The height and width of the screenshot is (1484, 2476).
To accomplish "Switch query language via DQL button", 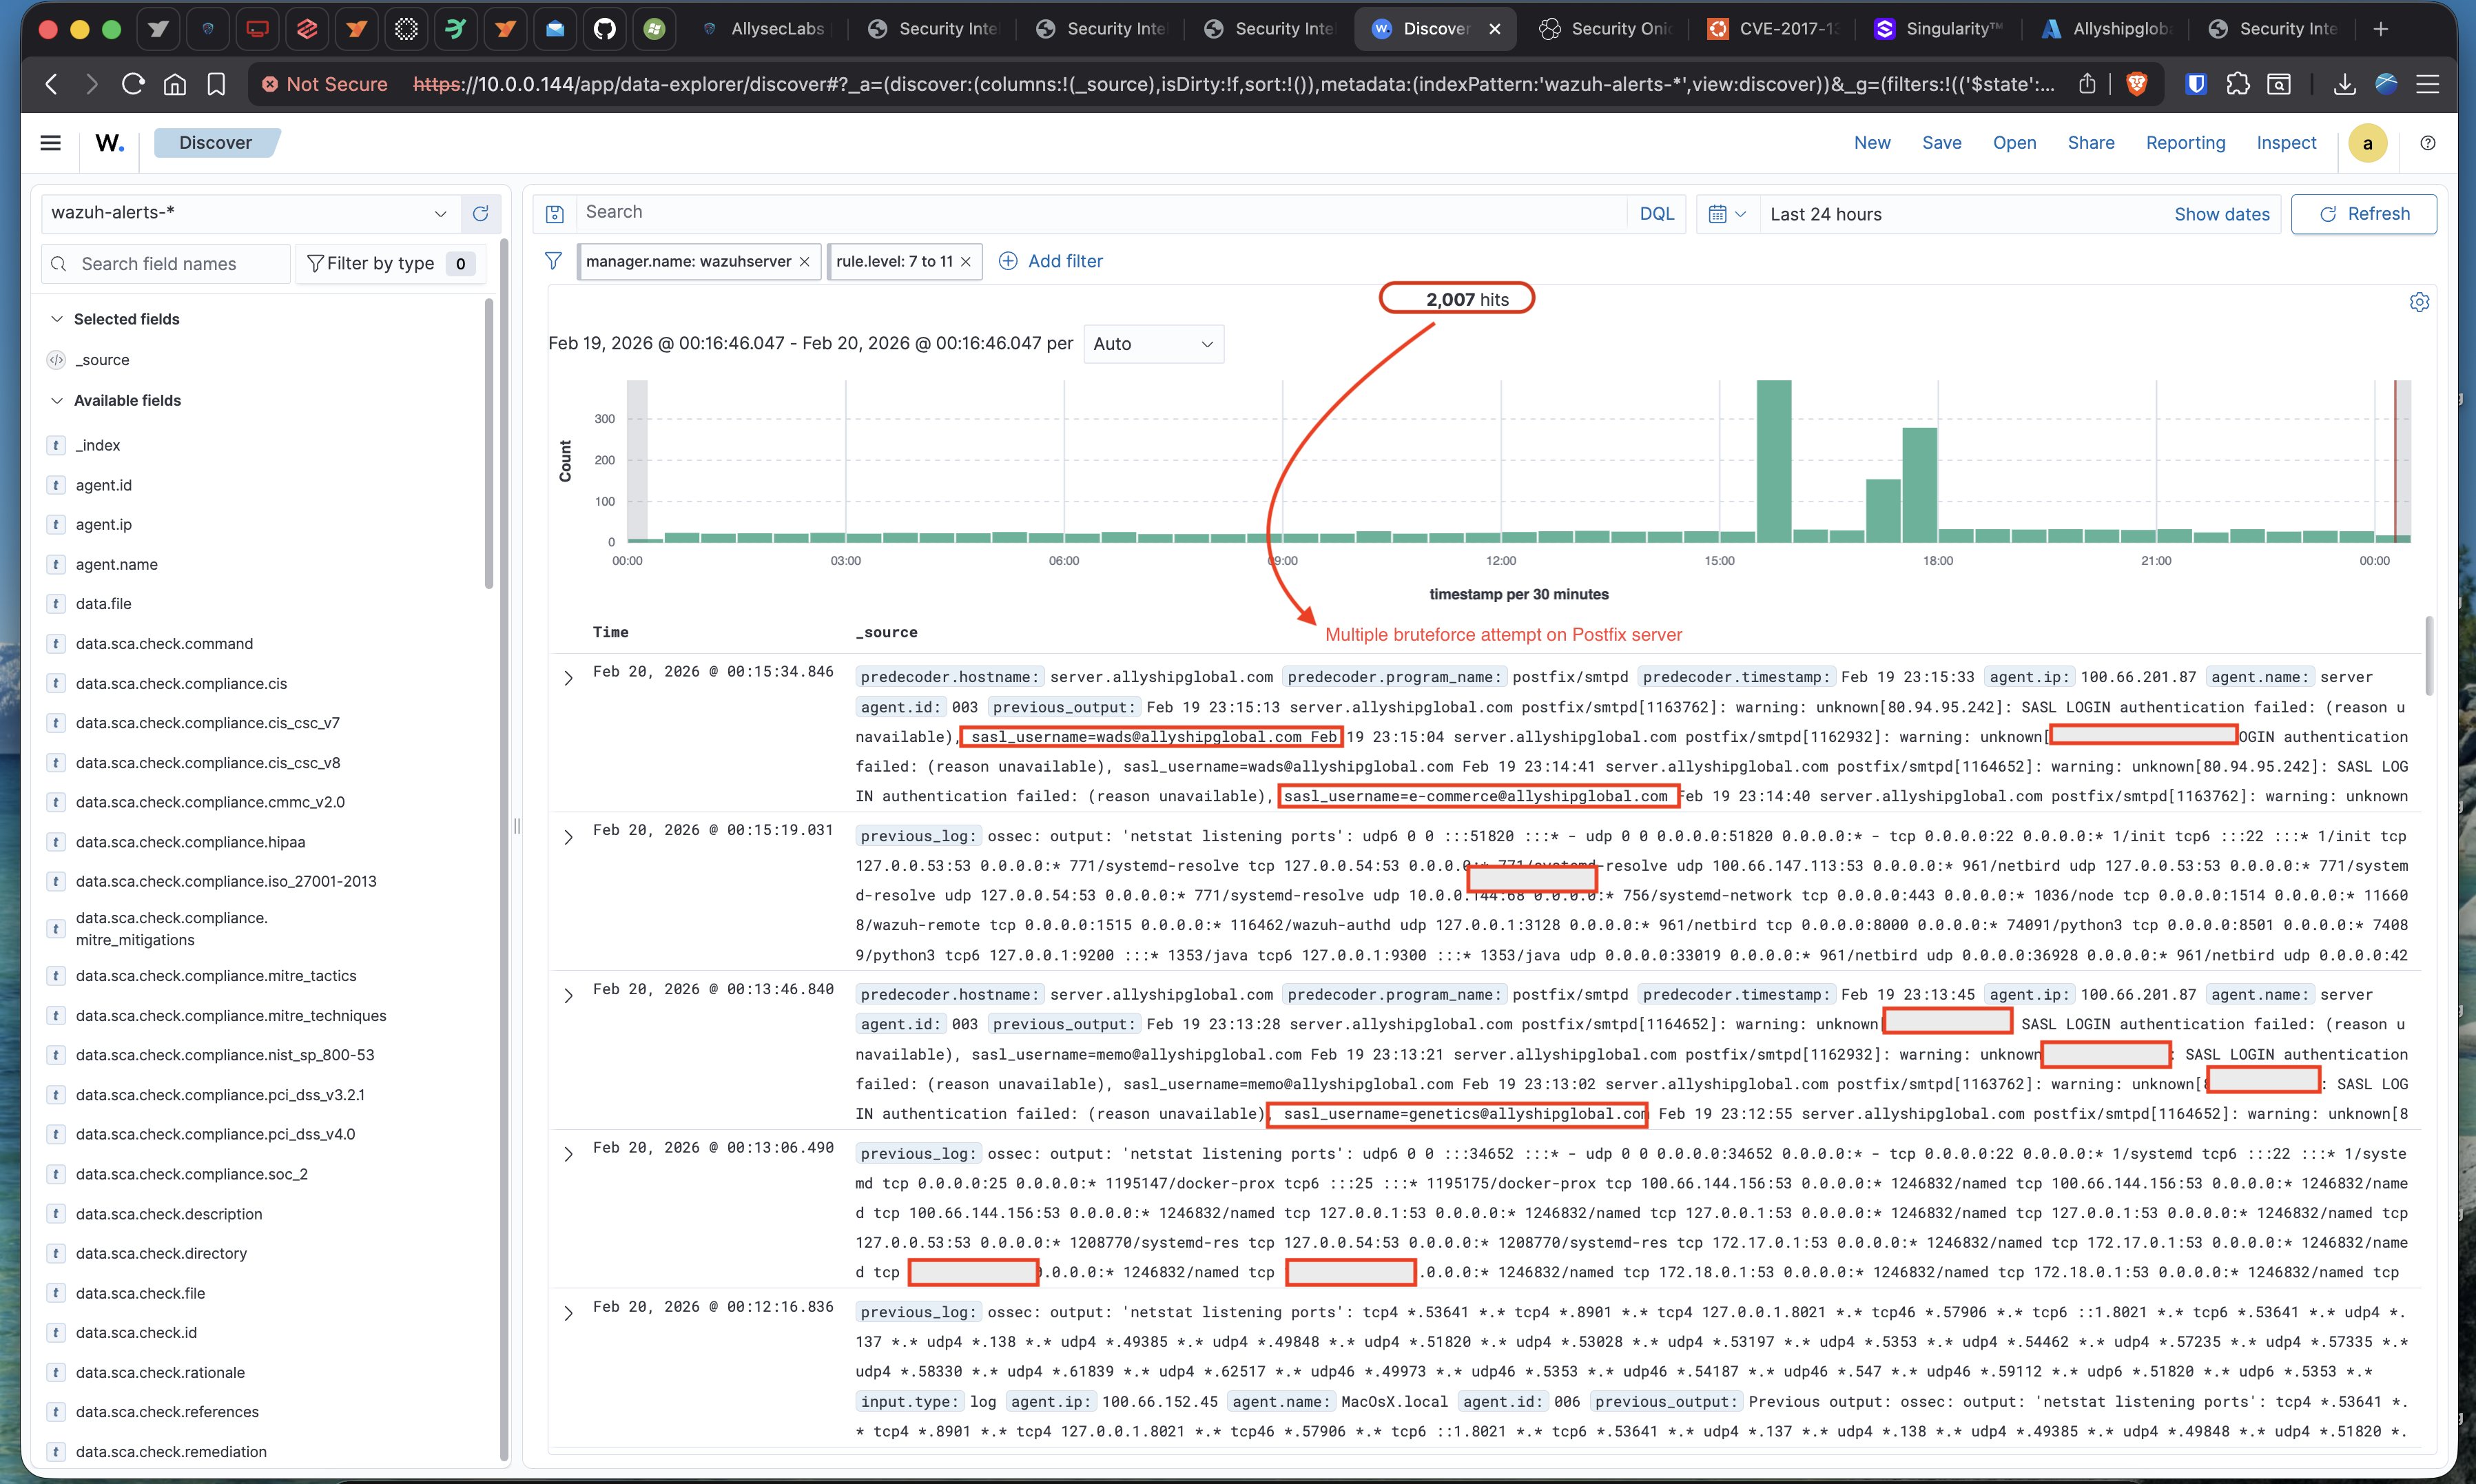I will pyautogui.click(x=1656, y=214).
